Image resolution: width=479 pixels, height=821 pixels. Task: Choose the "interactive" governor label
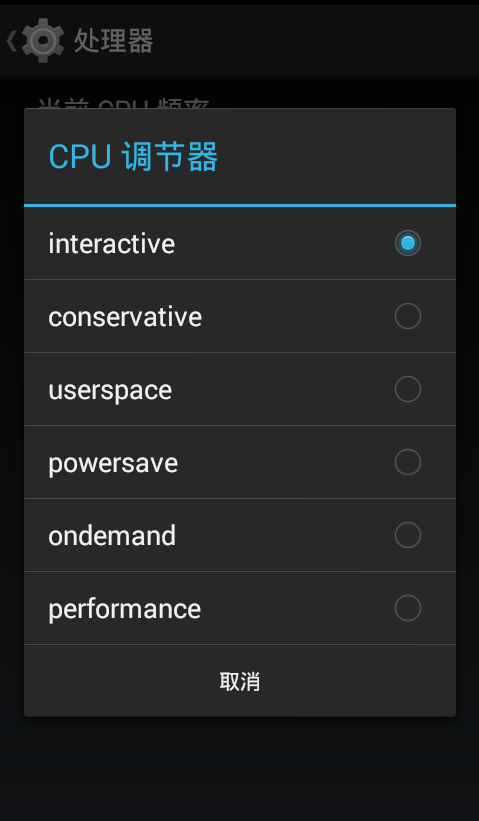pos(112,243)
